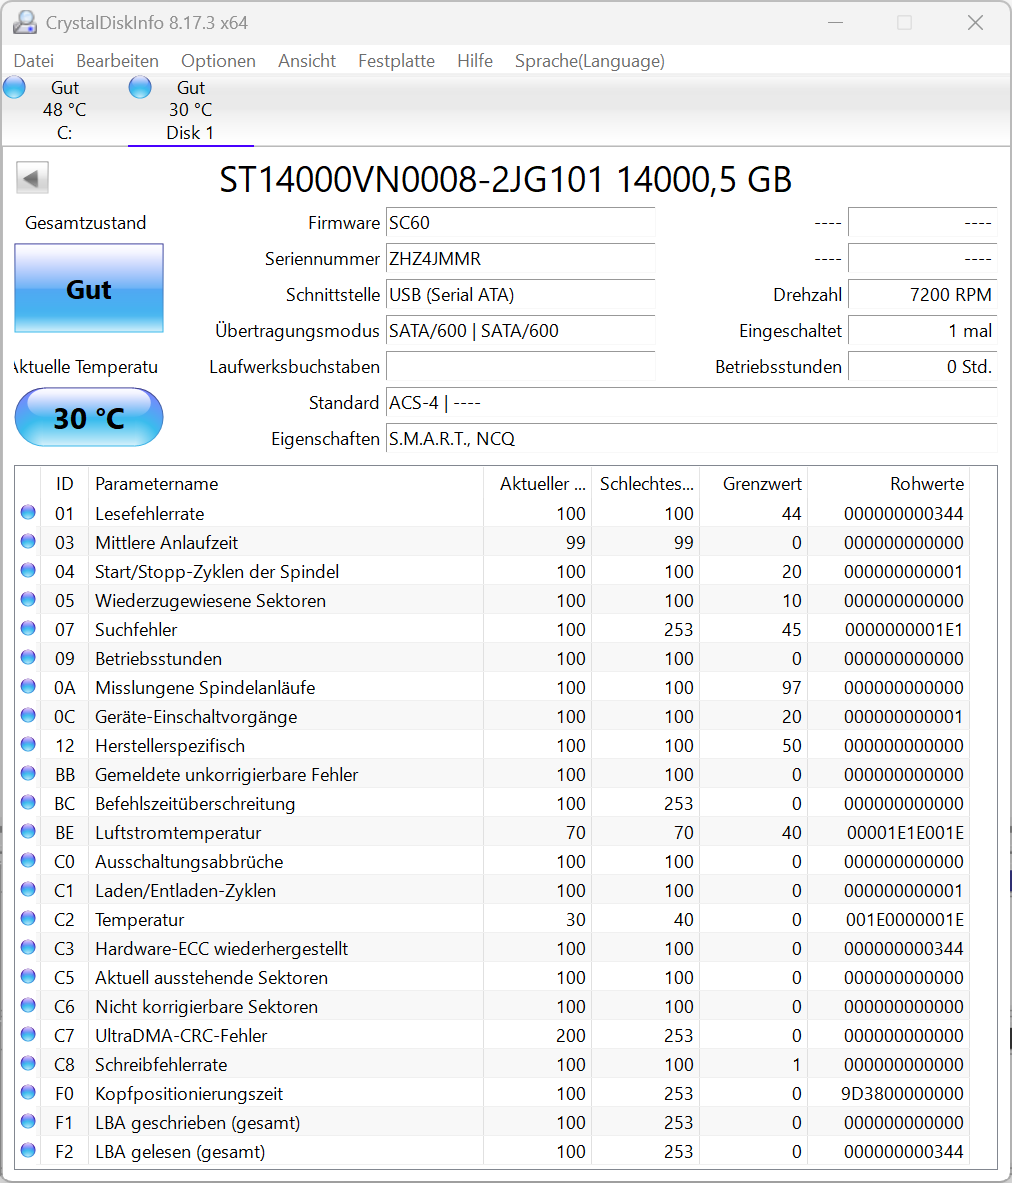Click status orb of LBA gelesen (gesamt) row

point(28,1151)
